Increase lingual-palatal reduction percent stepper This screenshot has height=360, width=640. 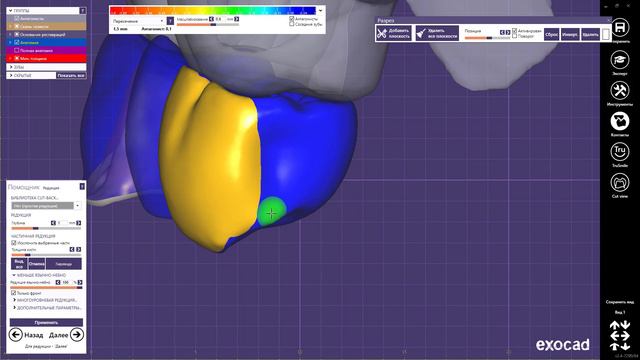(80, 282)
